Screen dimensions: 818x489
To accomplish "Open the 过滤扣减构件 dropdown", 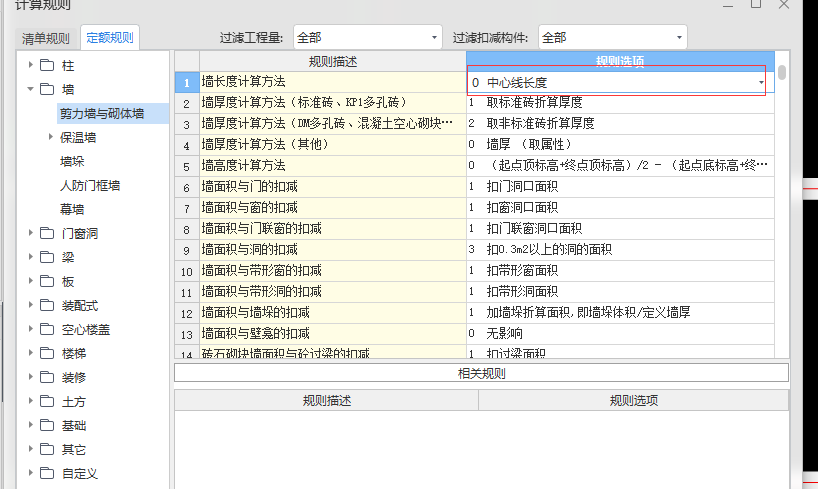I will pos(612,38).
